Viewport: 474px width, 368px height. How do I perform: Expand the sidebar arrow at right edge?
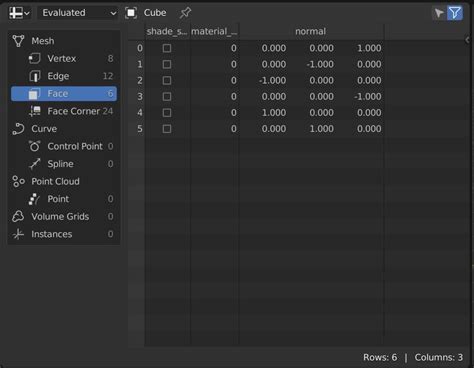pos(467,40)
